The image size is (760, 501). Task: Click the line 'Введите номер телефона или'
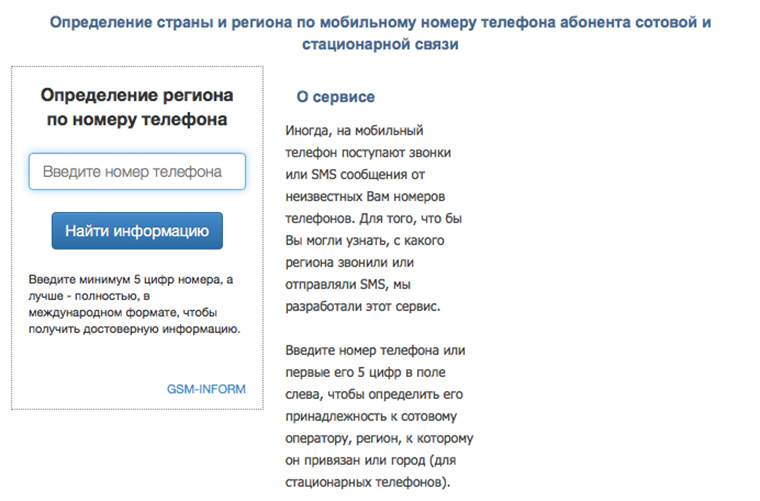(x=375, y=350)
